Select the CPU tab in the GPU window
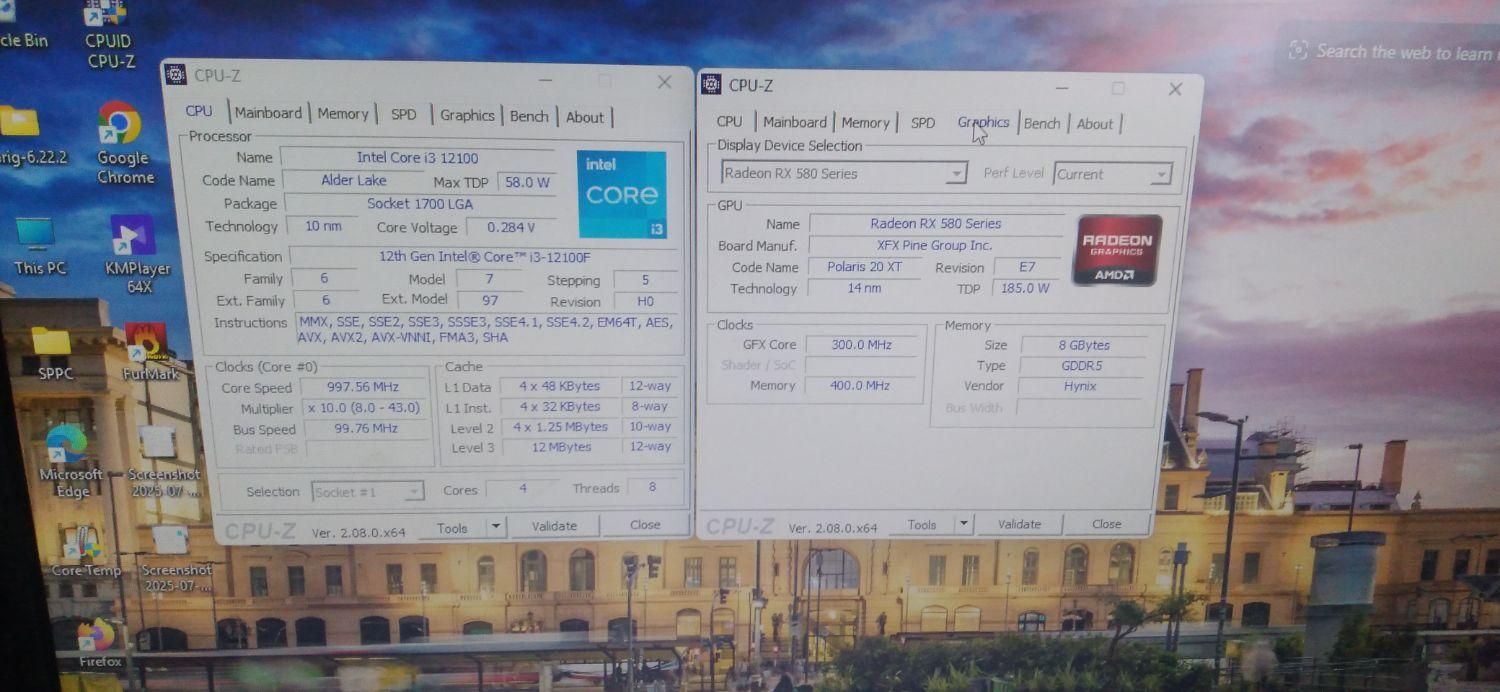Image resolution: width=1500 pixels, height=692 pixels. coord(730,122)
